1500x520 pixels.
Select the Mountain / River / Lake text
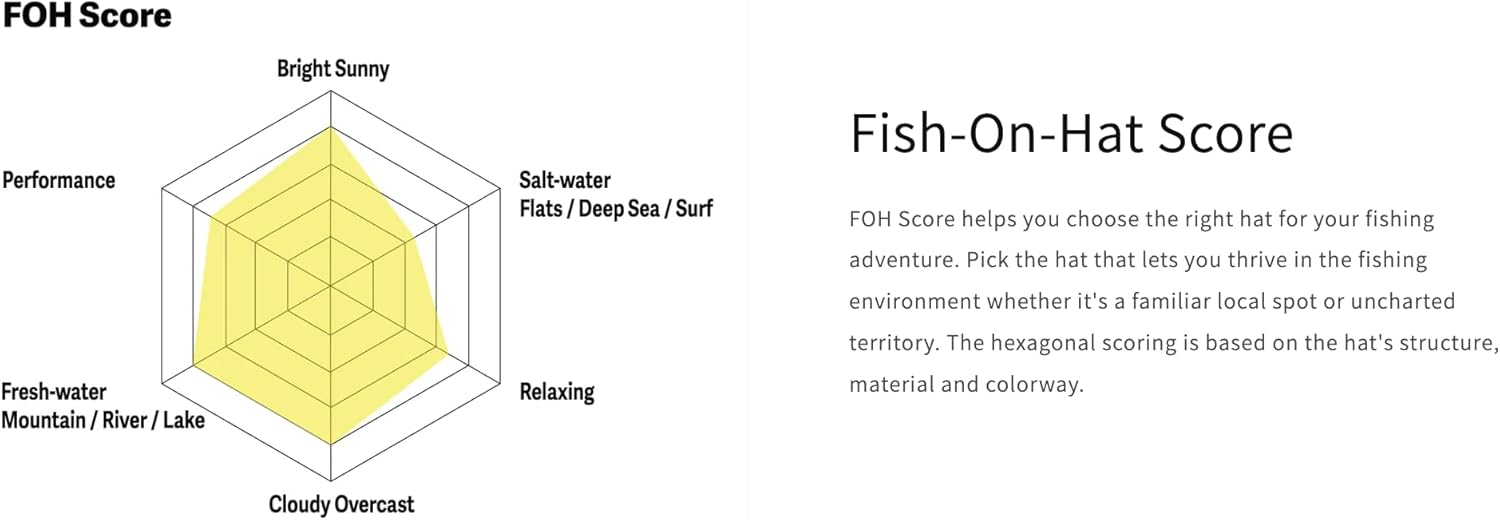pyautogui.click(x=103, y=420)
